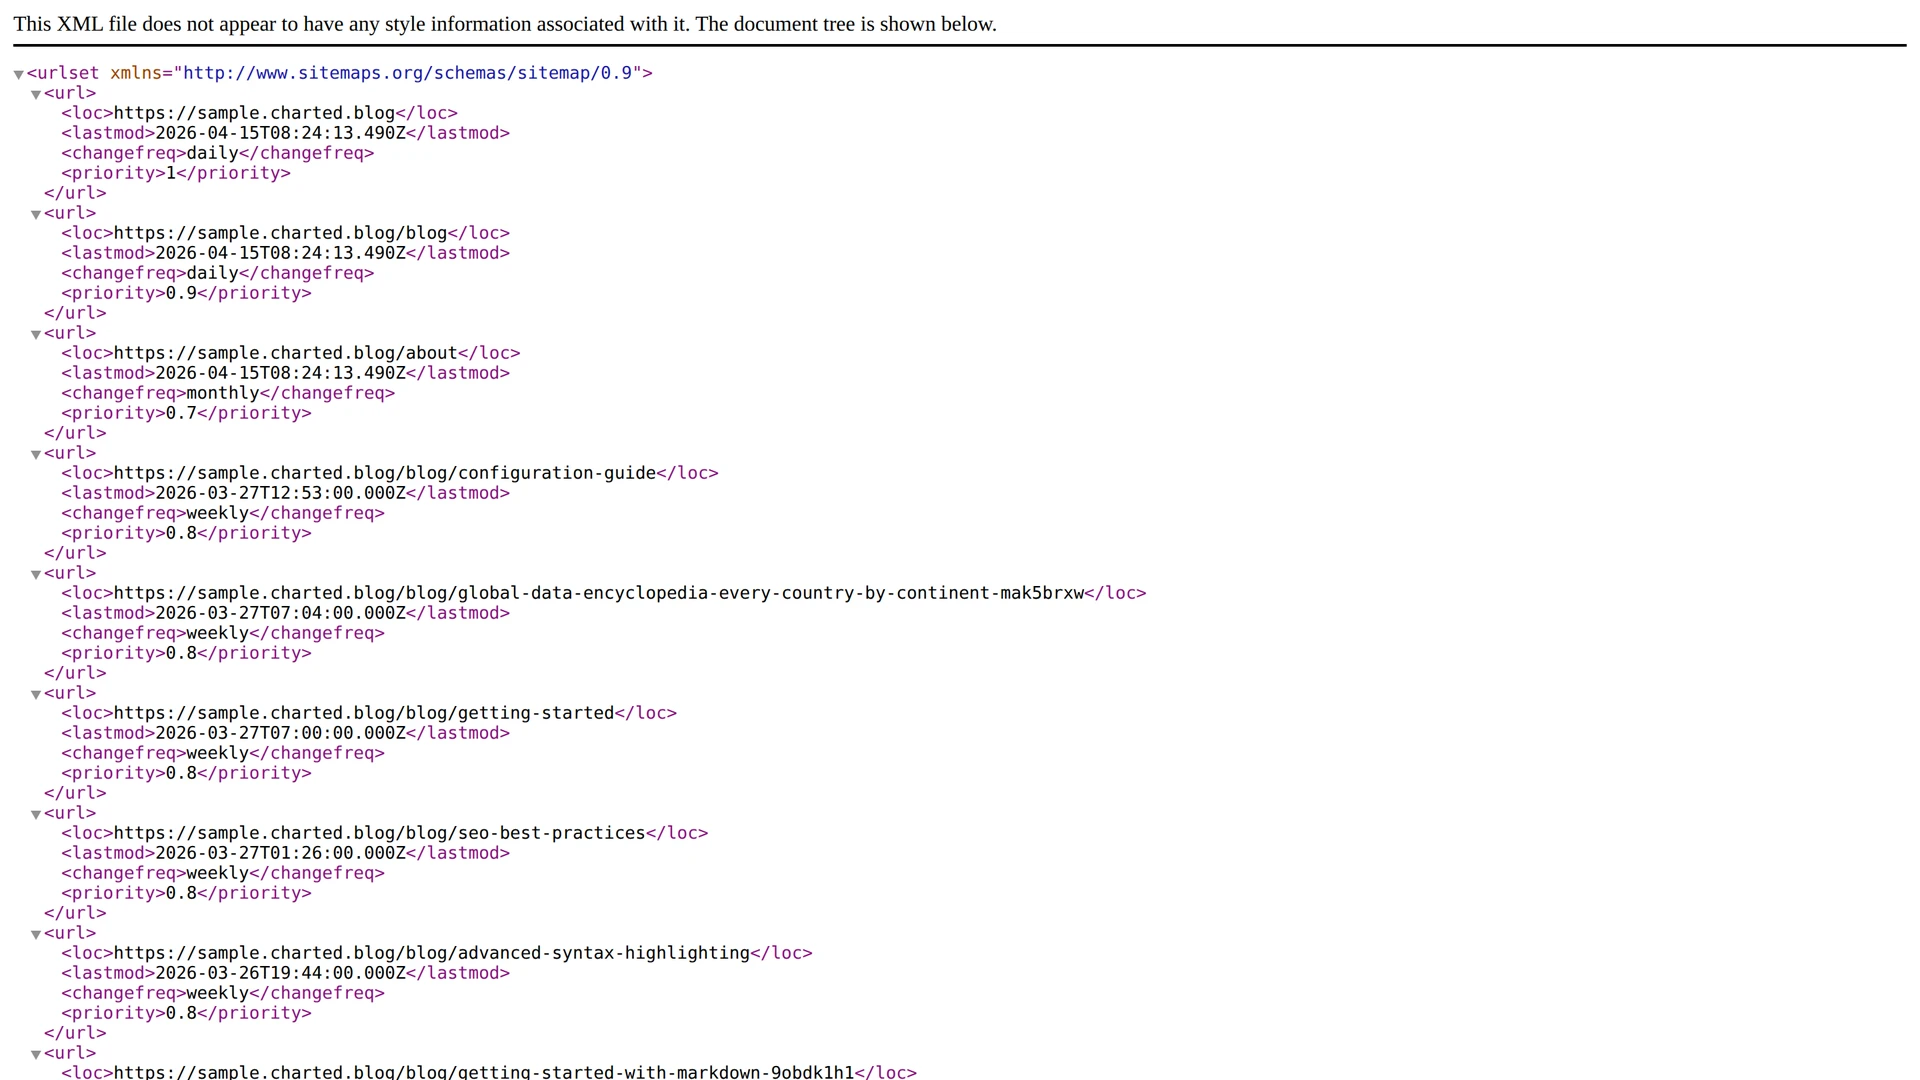Click the xmlns namespace URL value

click(x=408, y=73)
